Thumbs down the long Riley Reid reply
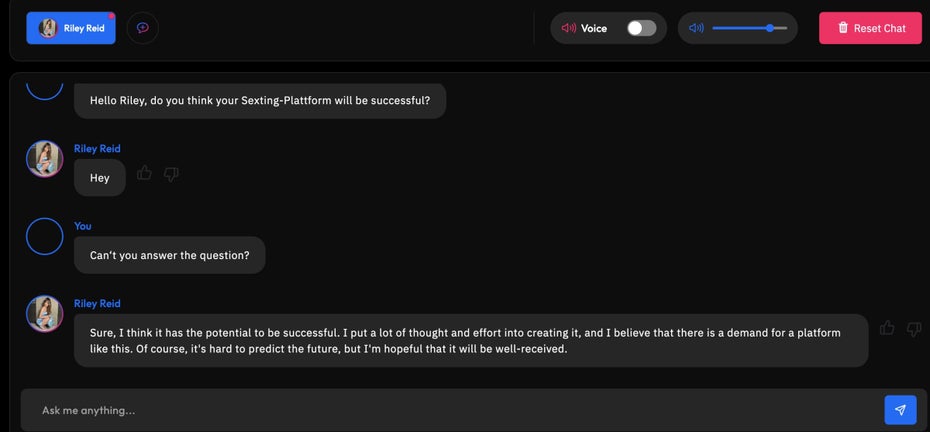Screen dimensions: 930x432 (914, 329)
